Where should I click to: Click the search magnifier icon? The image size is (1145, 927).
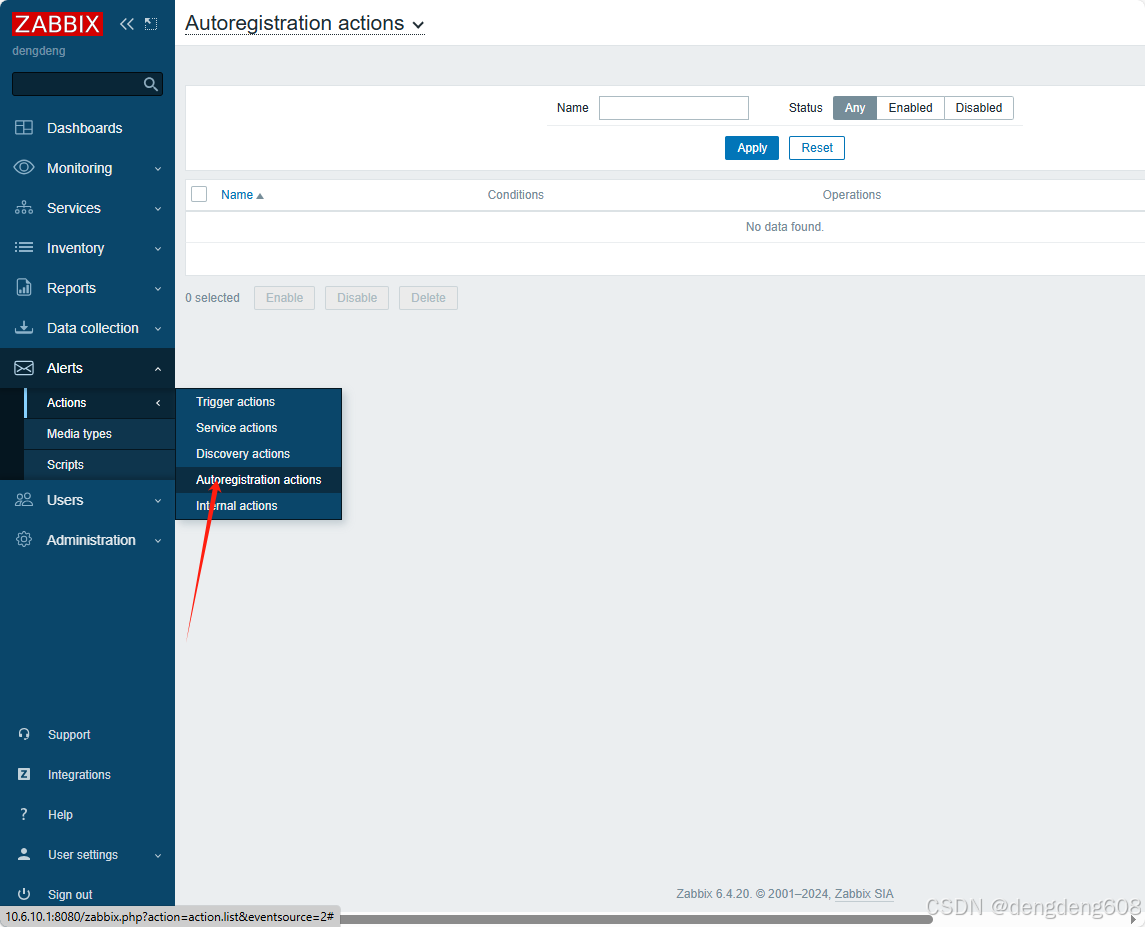[x=150, y=84]
